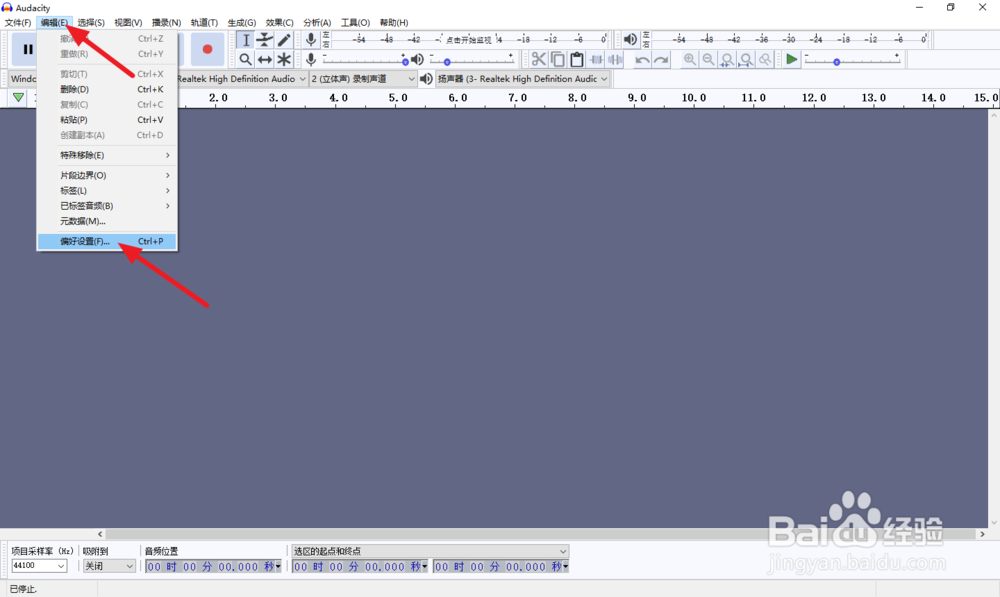The image size is (1000, 597).
Task: Click the Zoom Out magnifier icon
Action: point(709,59)
